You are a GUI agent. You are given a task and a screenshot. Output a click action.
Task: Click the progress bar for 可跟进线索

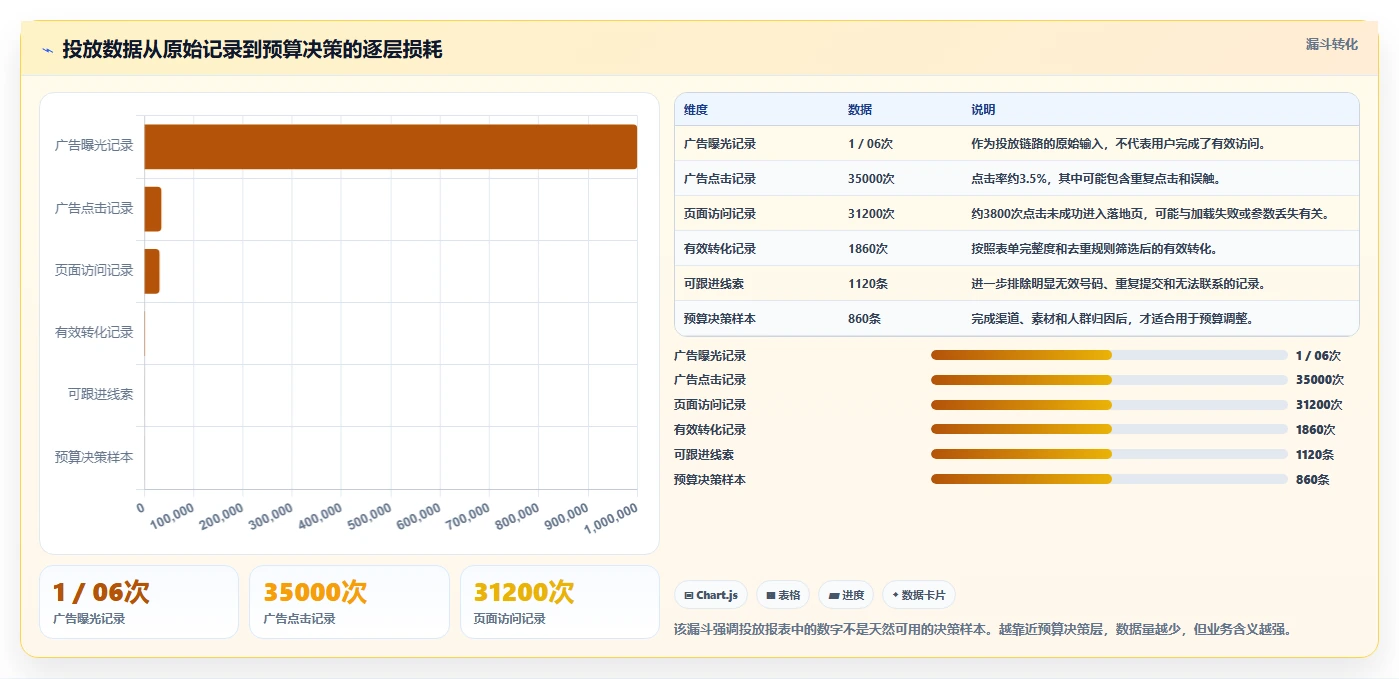1109,454
